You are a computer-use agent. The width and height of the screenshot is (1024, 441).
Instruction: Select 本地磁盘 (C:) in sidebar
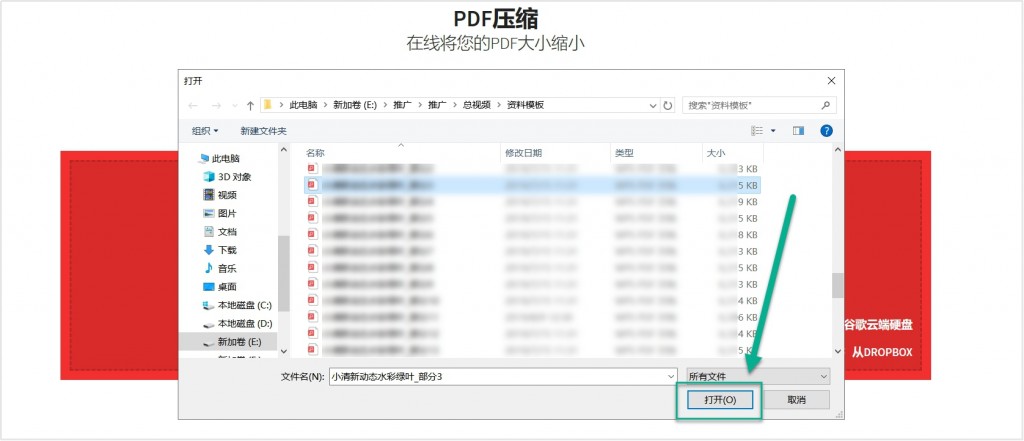[x=238, y=304]
